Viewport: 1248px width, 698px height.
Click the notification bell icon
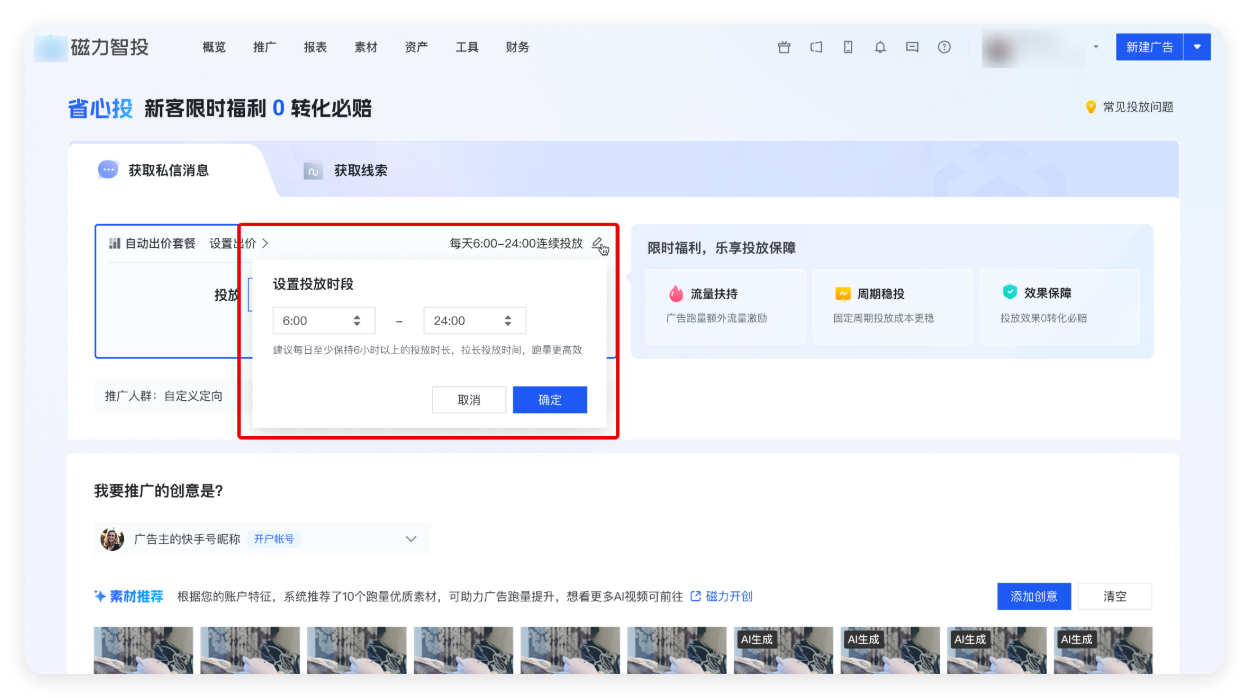coord(879,46)
